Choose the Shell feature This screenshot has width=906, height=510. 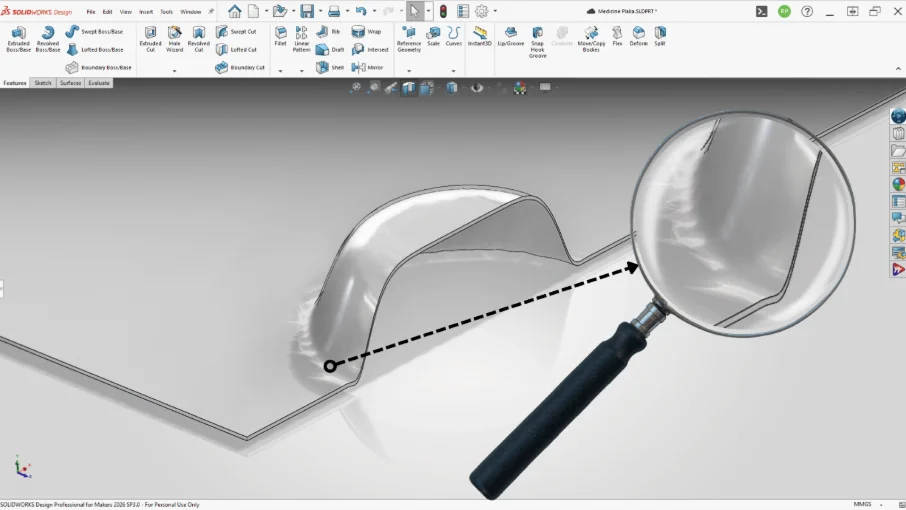tap(330, 67)
